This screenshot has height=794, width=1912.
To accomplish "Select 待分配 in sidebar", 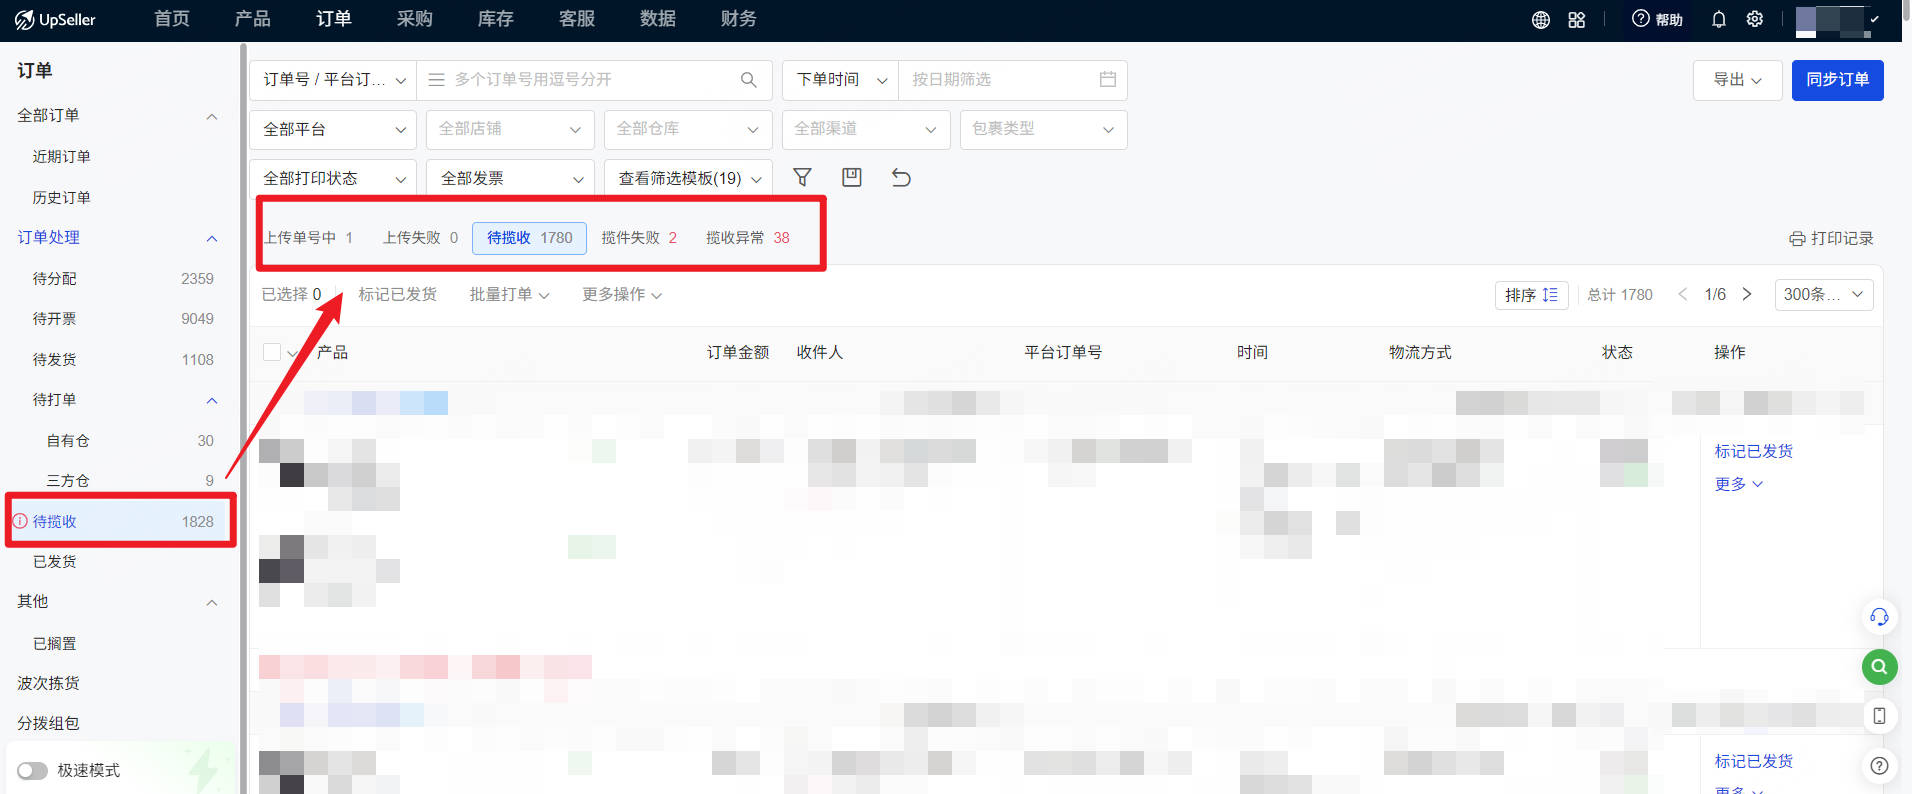I will (x=122, y=279).
